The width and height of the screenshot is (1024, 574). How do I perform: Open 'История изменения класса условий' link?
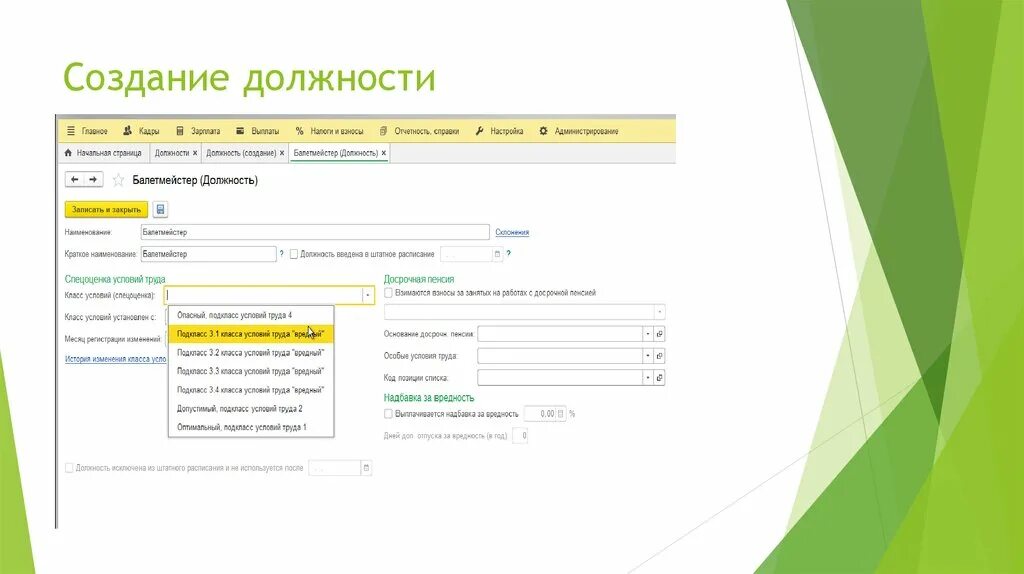coord(116,359)
